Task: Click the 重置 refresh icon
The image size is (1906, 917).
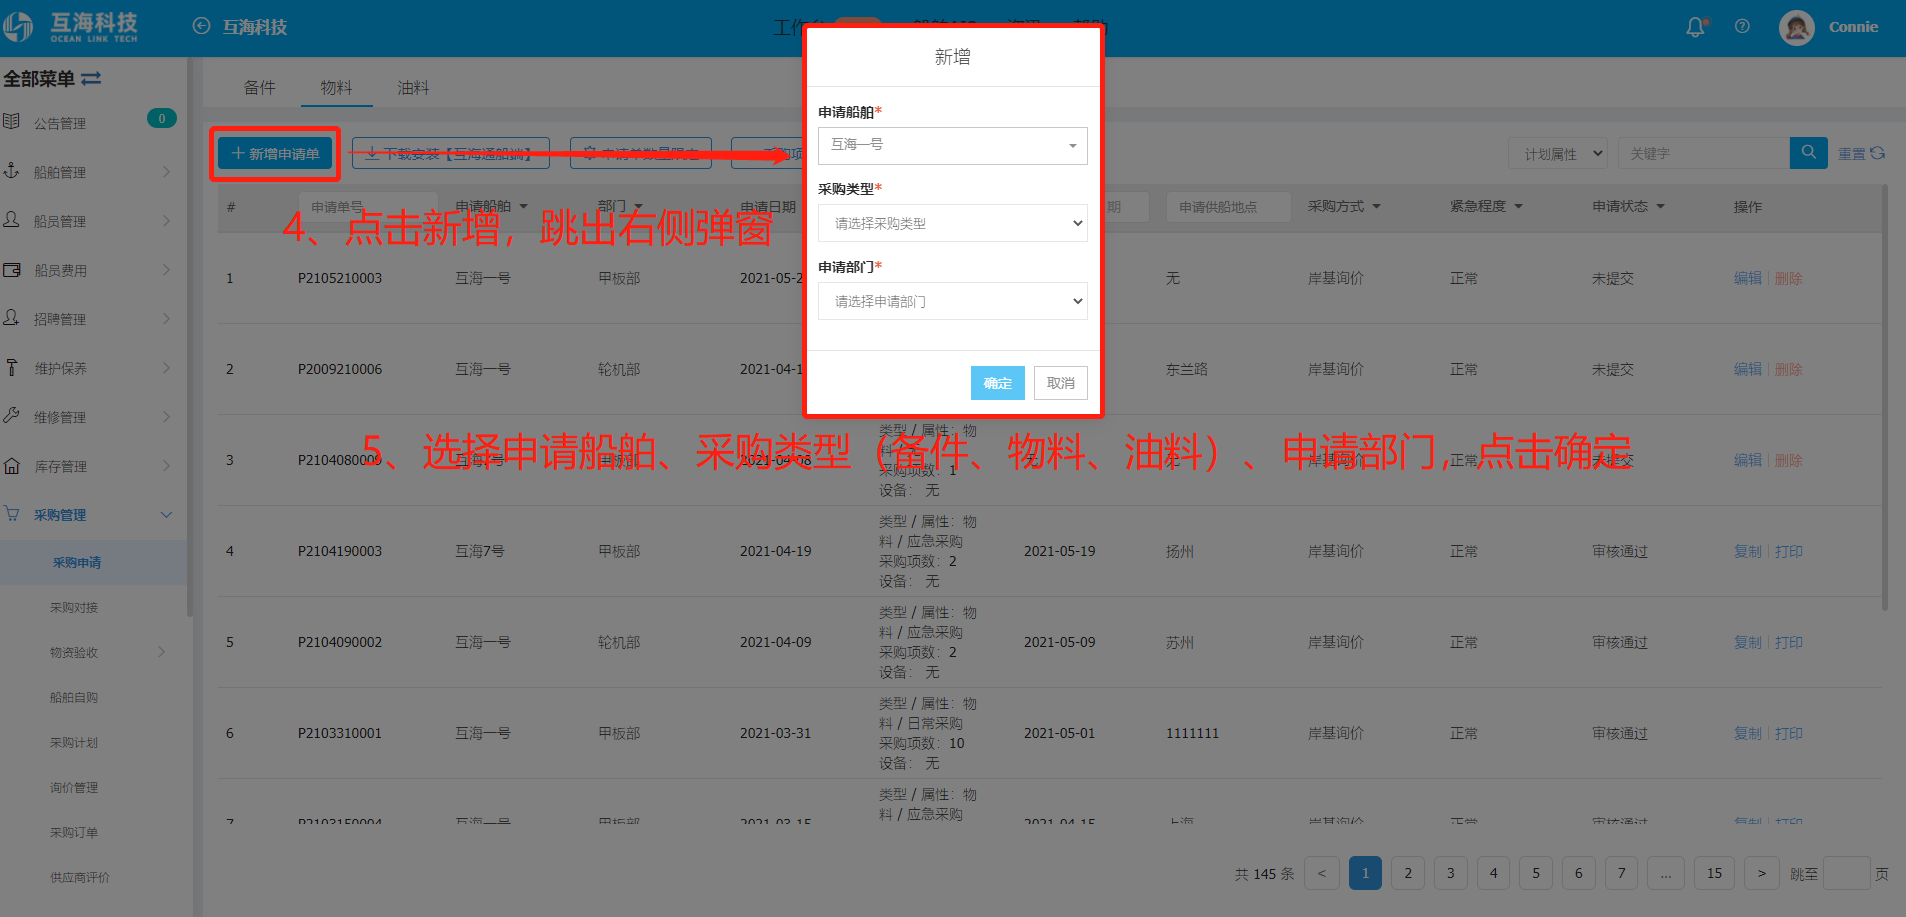Action: click(x=1877, y=153)
